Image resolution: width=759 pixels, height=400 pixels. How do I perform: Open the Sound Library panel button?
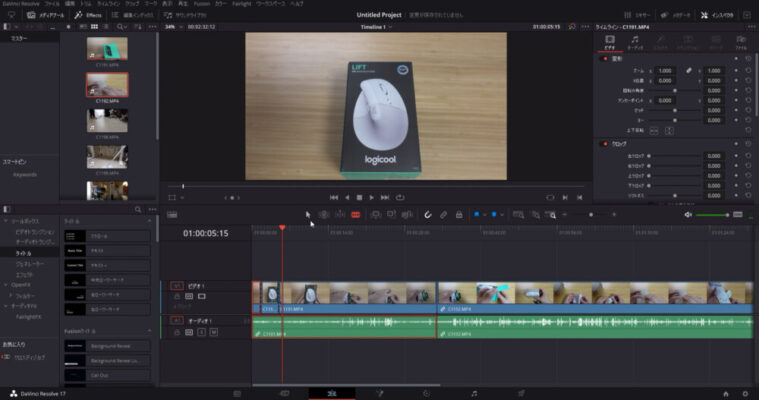[185, 15]
